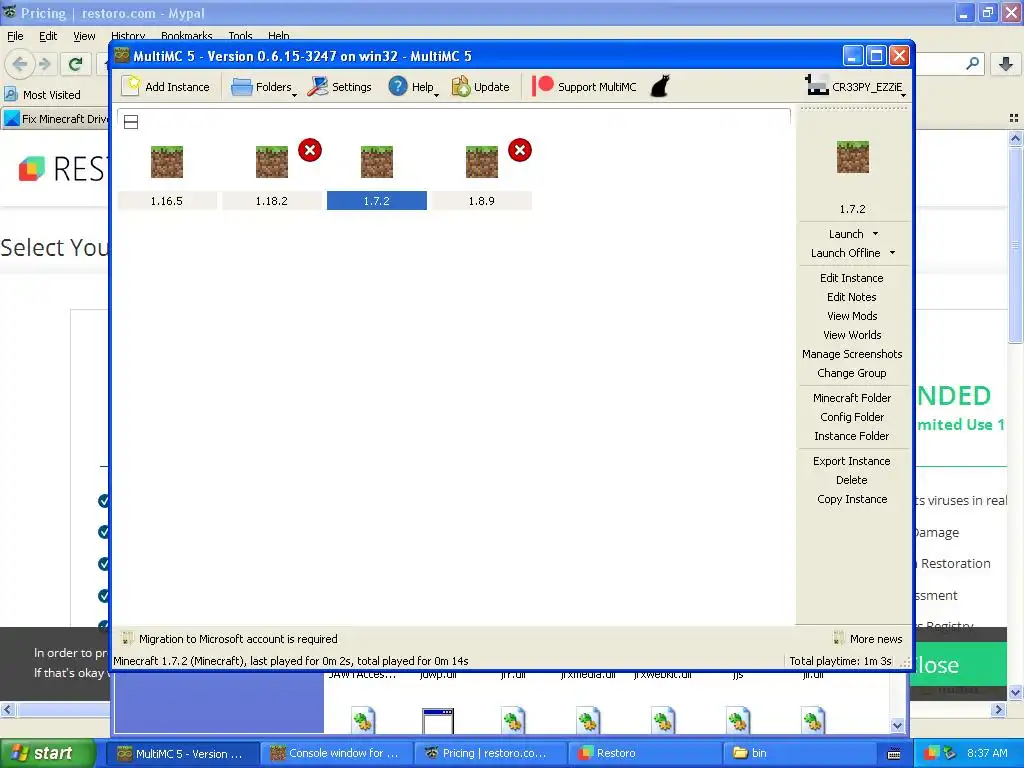Open Manage Screenshots
Image resolution: width=1024 pixels, height=768 pixels.
point(852,353)
